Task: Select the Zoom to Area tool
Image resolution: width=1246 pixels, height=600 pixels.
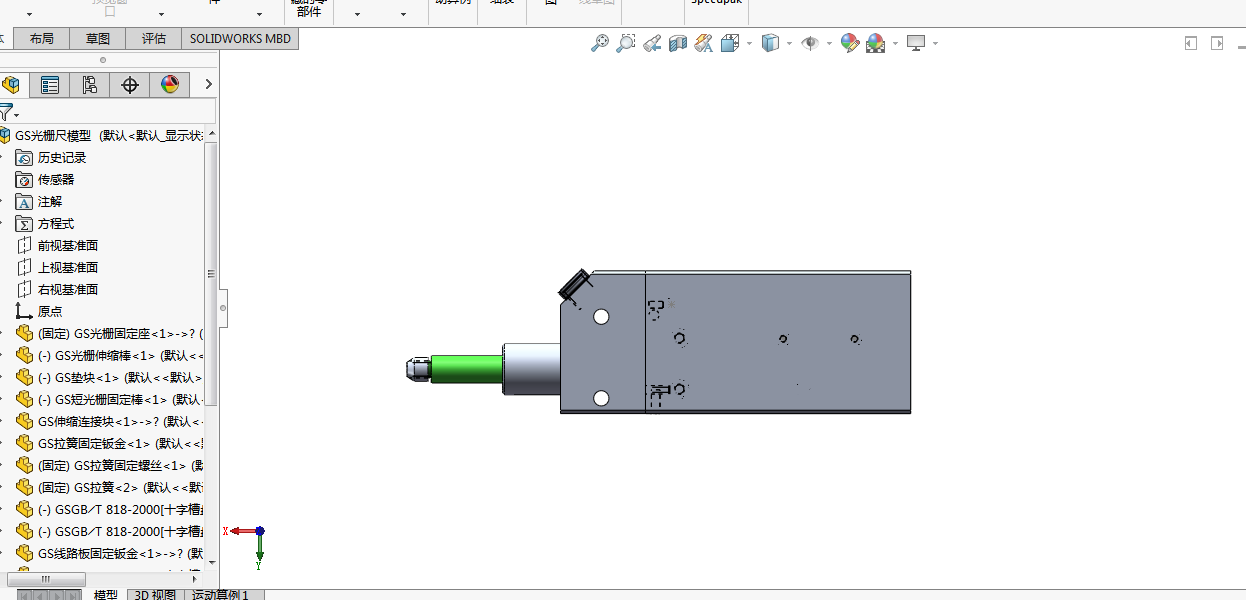Action: [625, 43]
